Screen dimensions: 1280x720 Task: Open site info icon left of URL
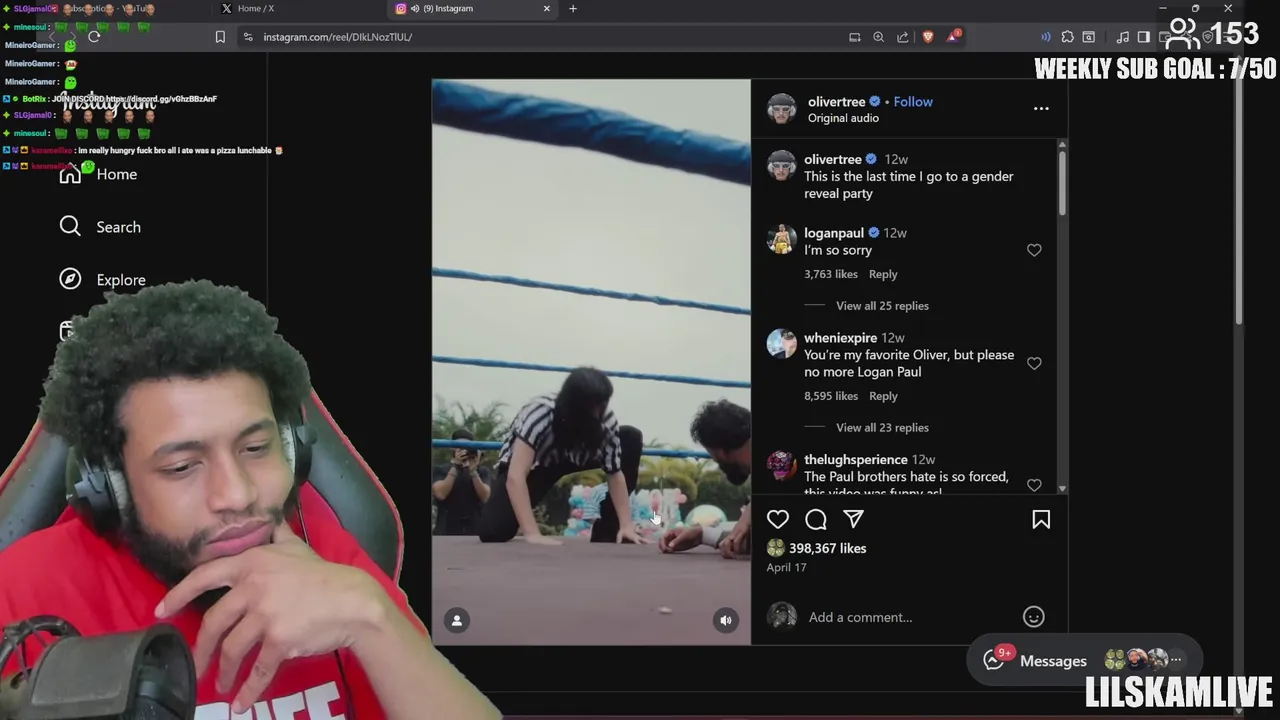(x=248, y=37)
